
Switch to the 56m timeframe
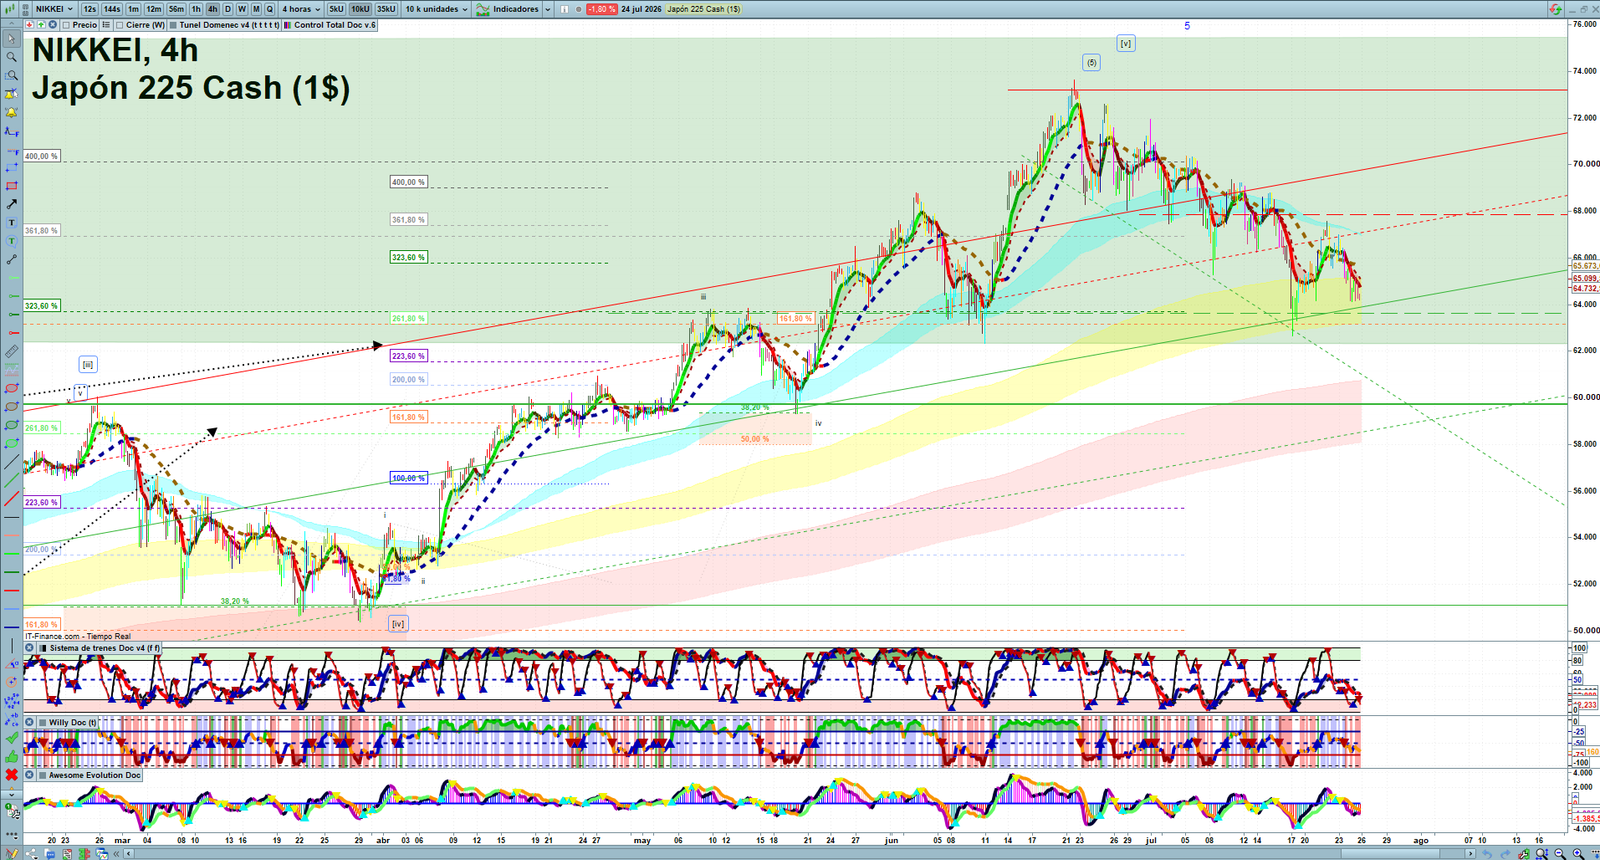[x=176, y=9]
